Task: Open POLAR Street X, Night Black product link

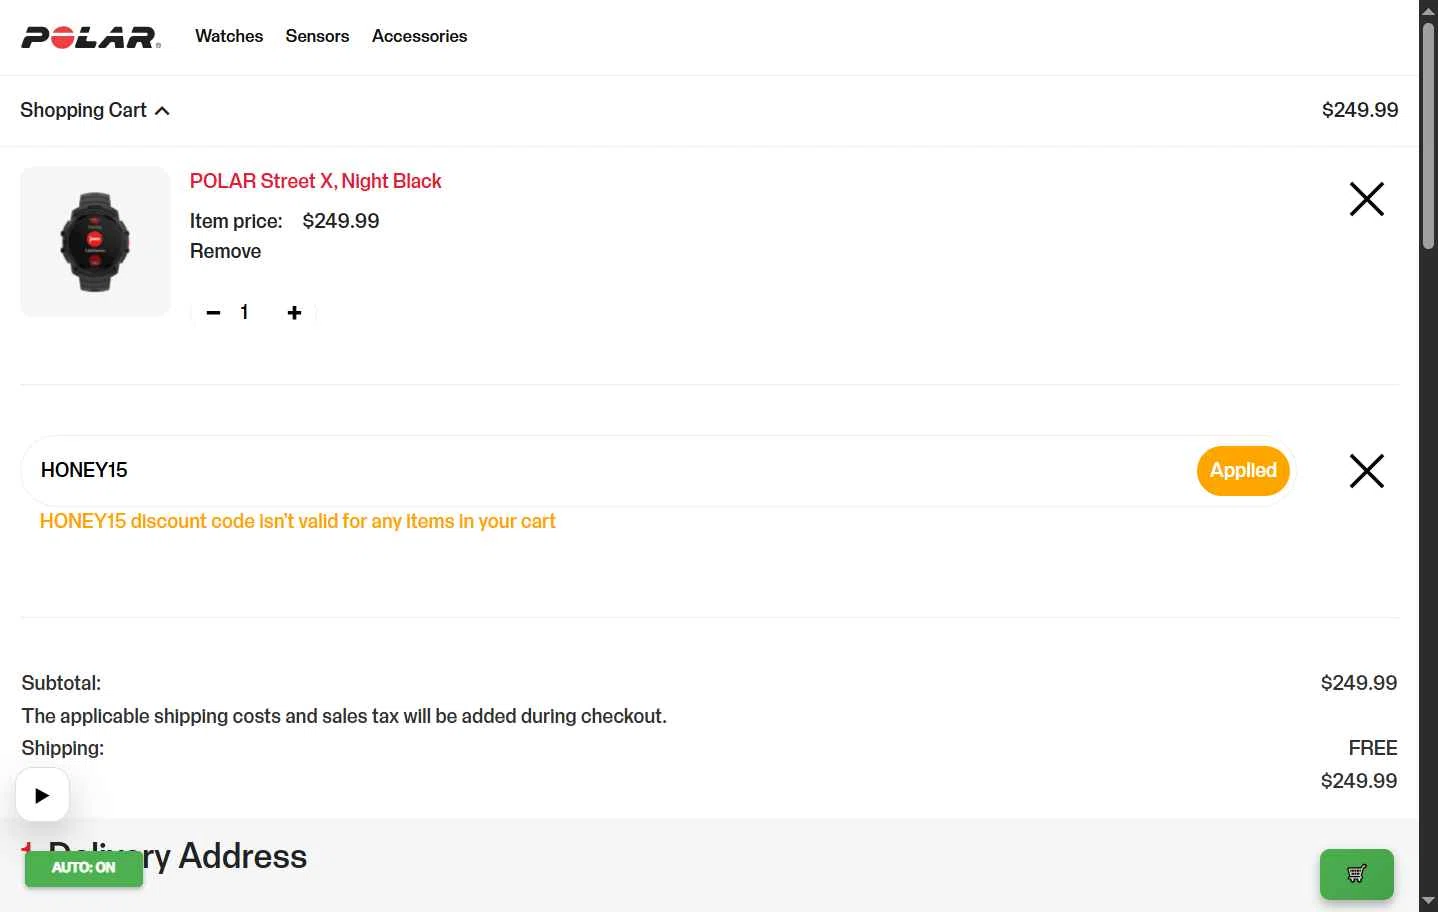Action: coord(315,181)
